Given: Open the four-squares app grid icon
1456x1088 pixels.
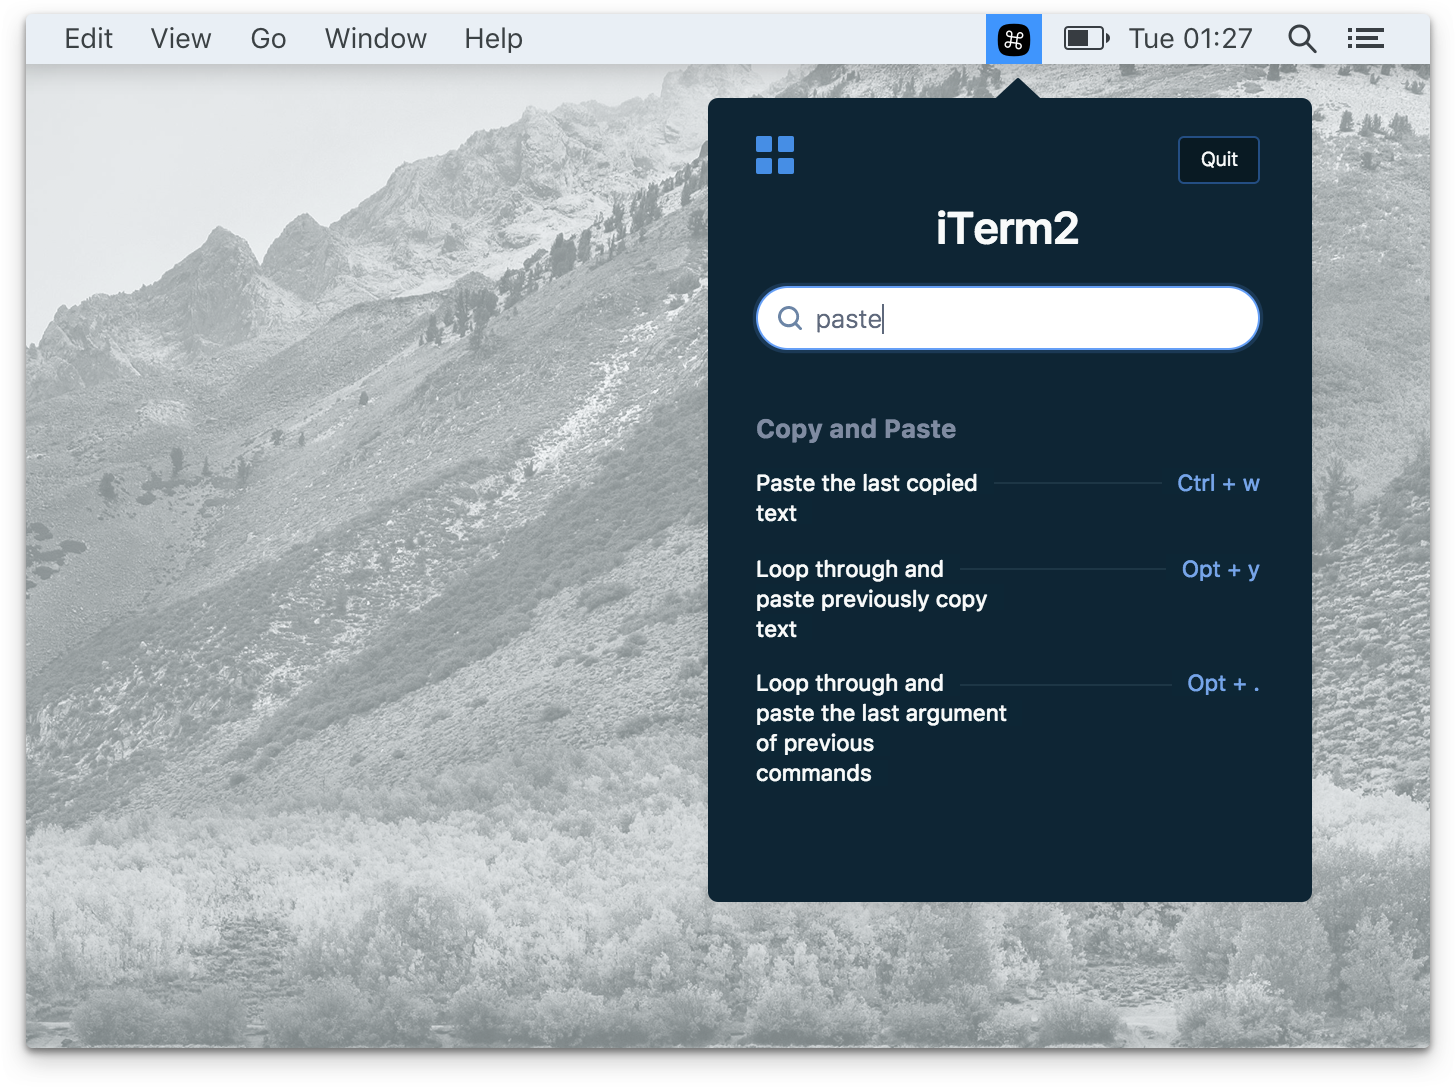Looking at the screenshot, I should (x=775, y=155).
